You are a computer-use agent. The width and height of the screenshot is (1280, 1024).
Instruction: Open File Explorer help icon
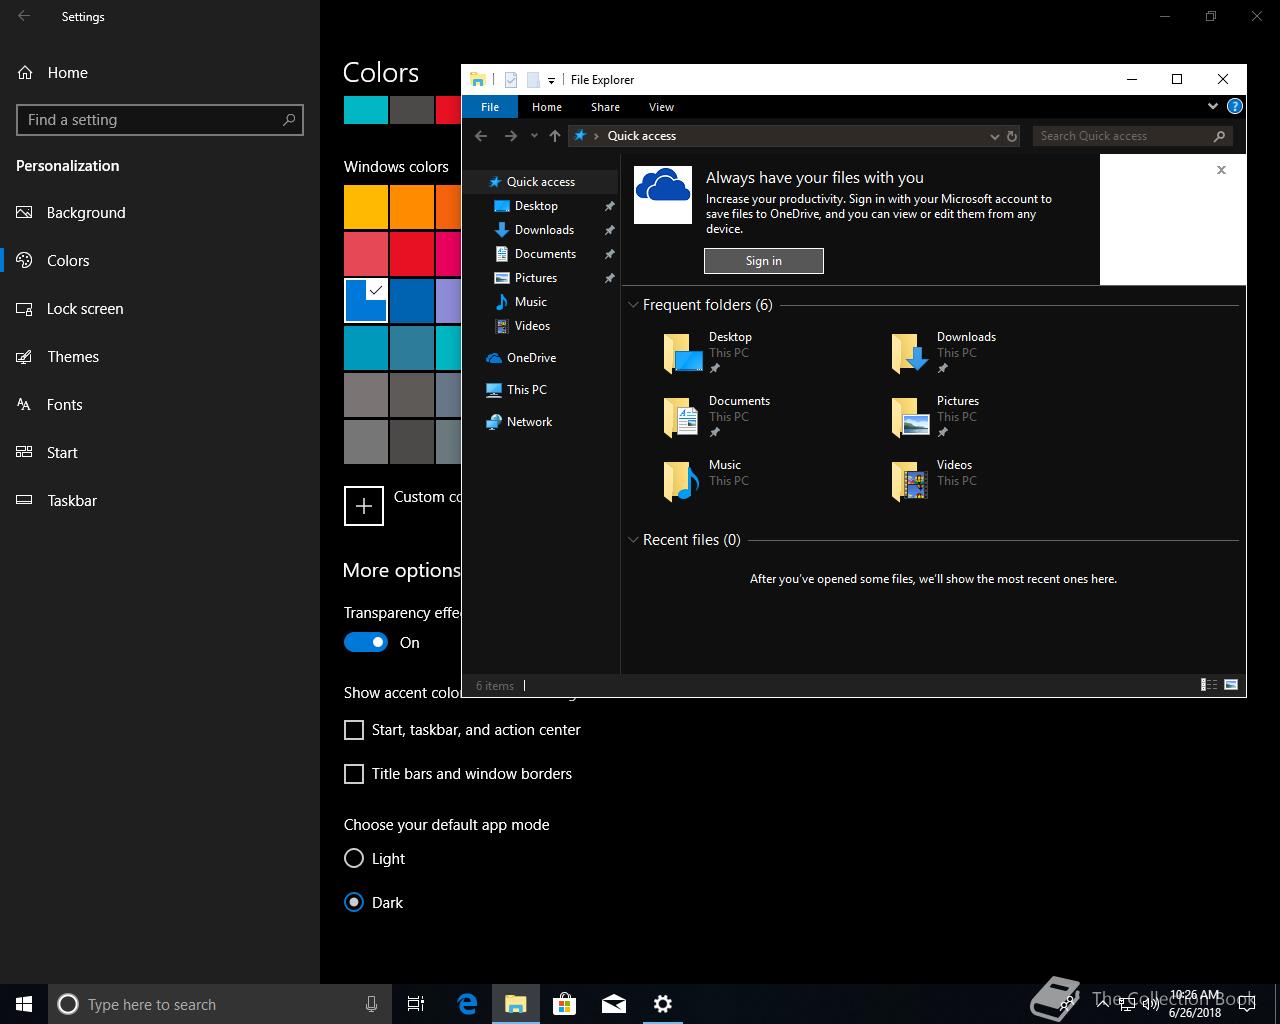click(1235, 106)
